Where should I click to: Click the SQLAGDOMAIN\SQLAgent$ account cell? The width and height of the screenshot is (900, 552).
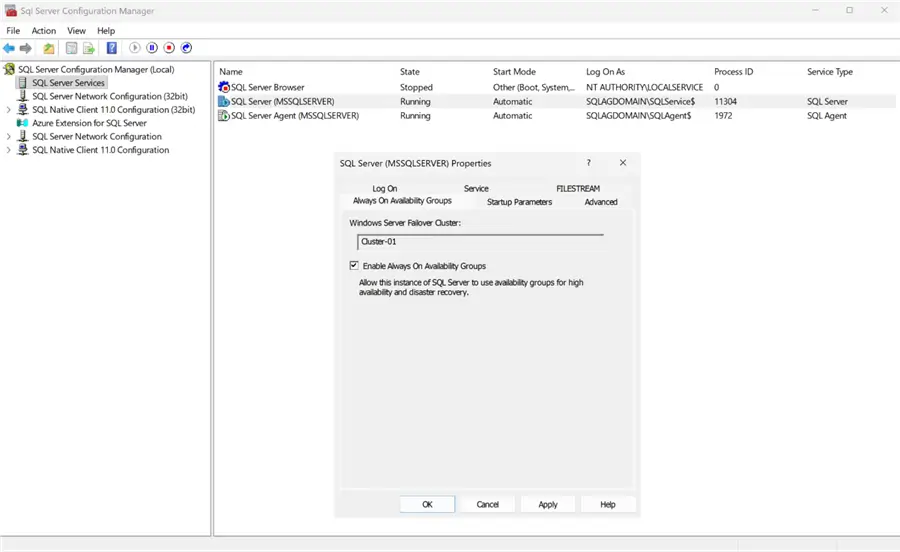[638, 115]
